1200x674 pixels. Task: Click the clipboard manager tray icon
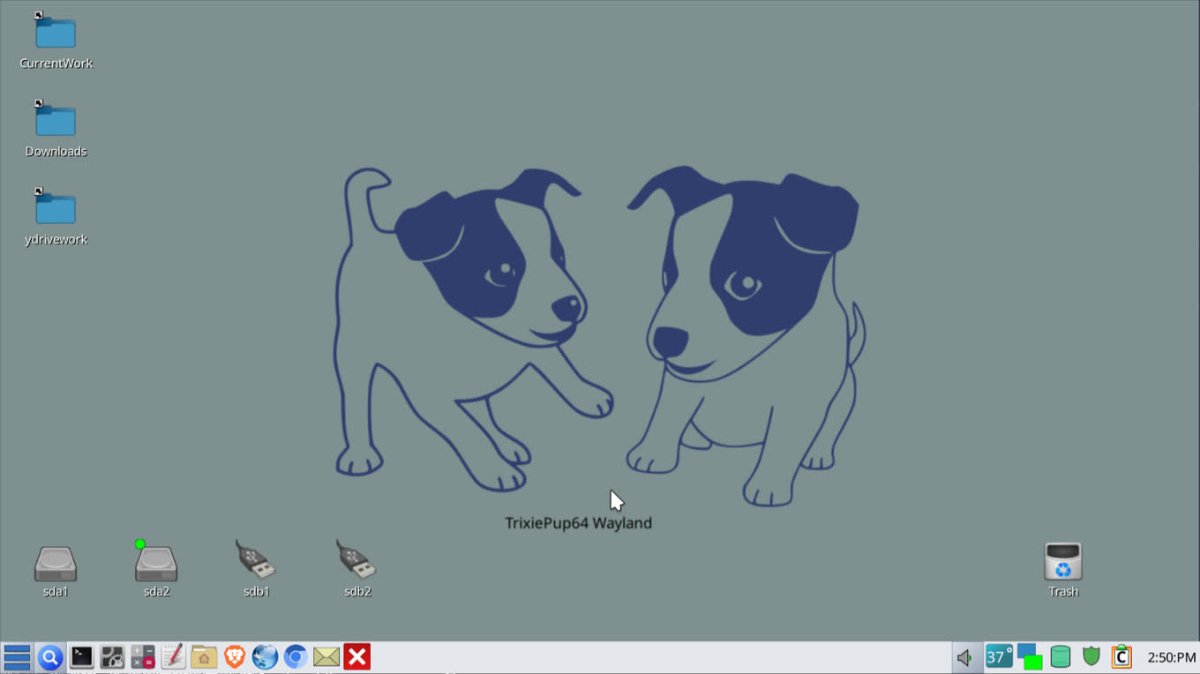[x=1122, y=657]
